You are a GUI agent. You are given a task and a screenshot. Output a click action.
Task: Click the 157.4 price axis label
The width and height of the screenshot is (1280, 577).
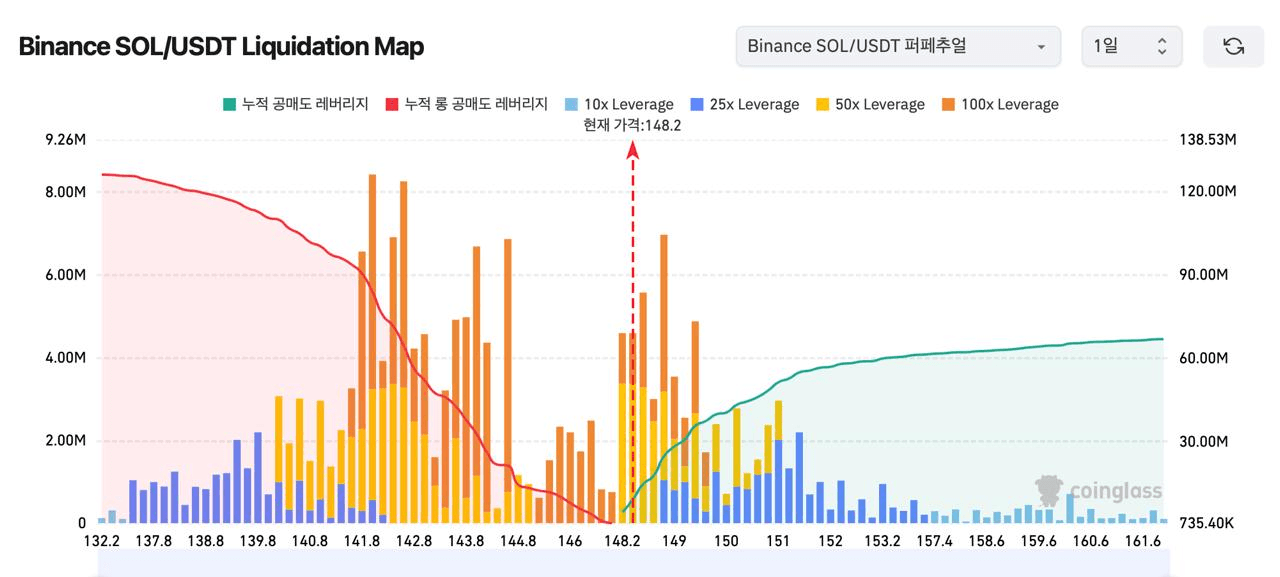point(934,541)
